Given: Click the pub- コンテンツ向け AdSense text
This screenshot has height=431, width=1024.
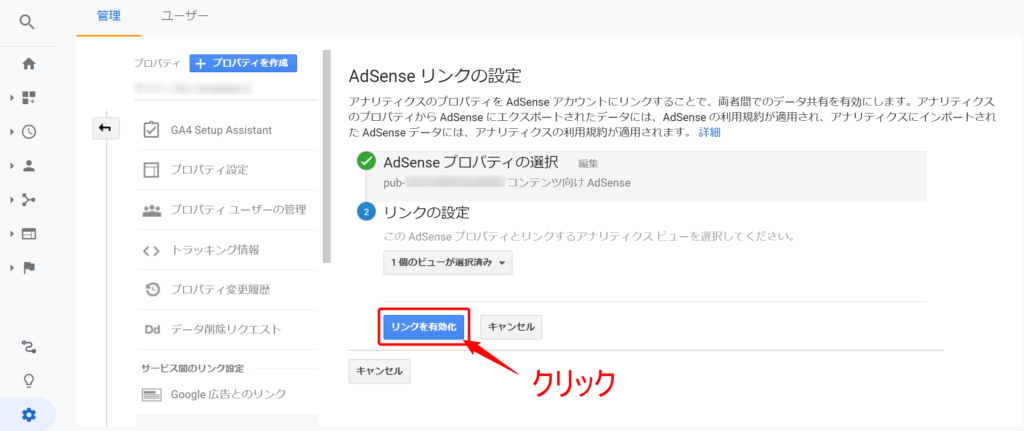Looking at the screenshot, I should click(x=507, y=184).
